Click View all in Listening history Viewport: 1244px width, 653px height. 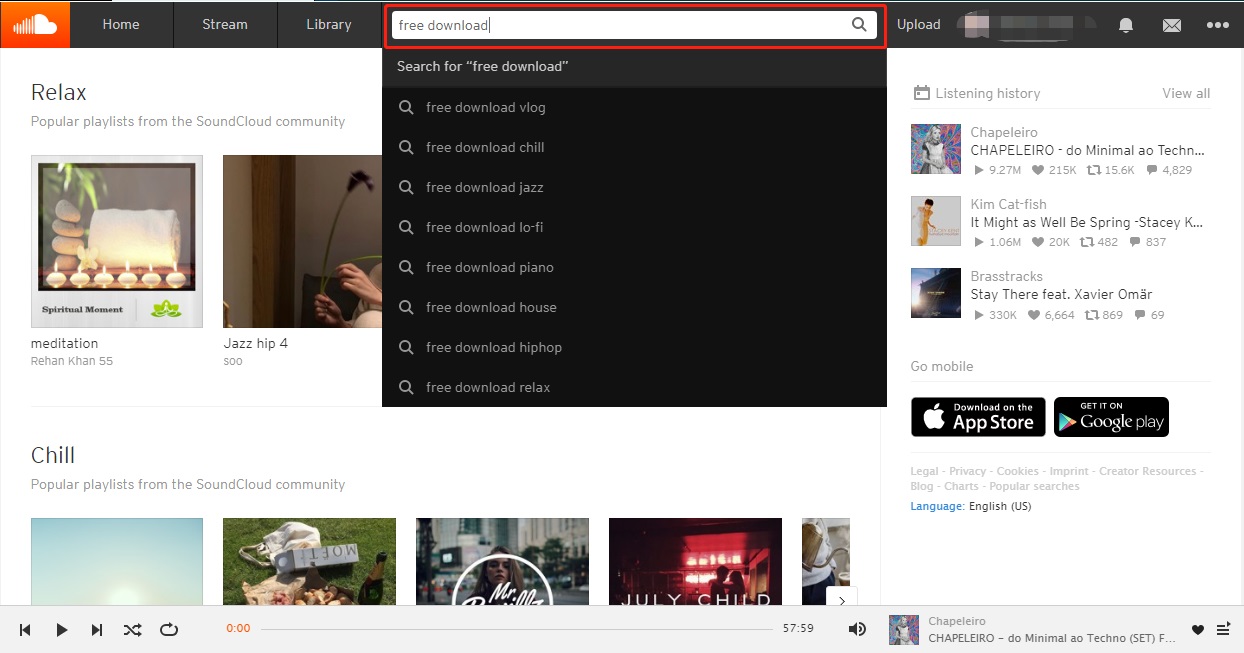1186,93
